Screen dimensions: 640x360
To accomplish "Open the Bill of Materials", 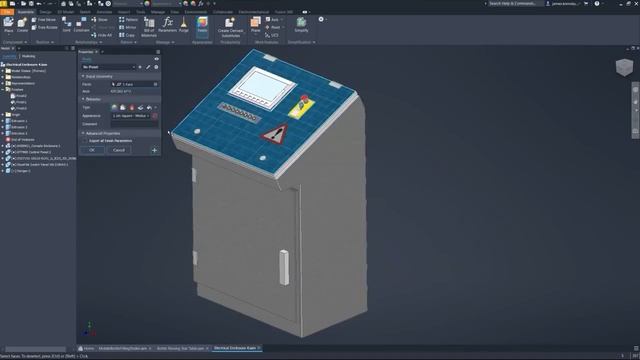I will [x=149, y=27].
